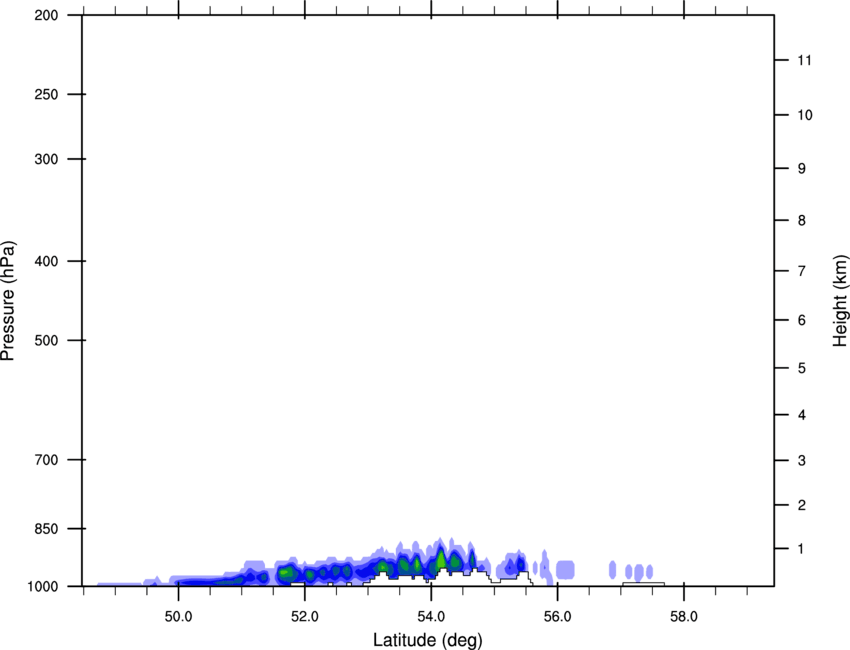Click the 200 pressure tick label
The width and height of the screenshot is (850, 650).
click(46, 15)
